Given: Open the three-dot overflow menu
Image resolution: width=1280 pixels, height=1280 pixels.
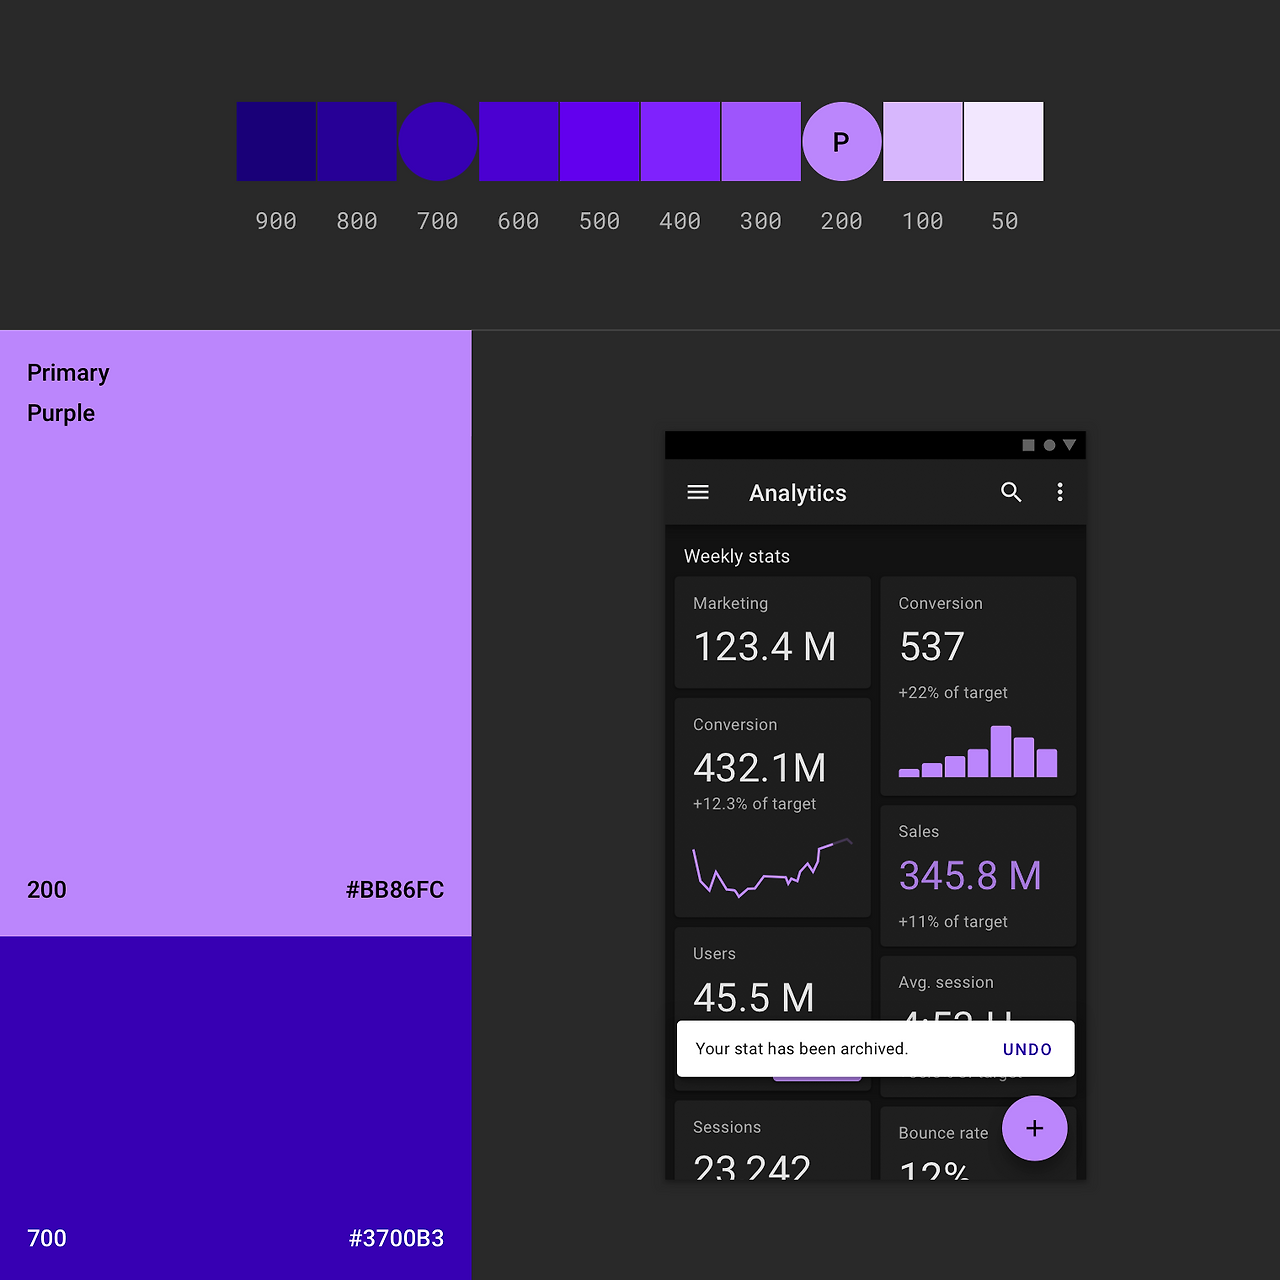Looking at the screenshot, I should click(1060, 492).
